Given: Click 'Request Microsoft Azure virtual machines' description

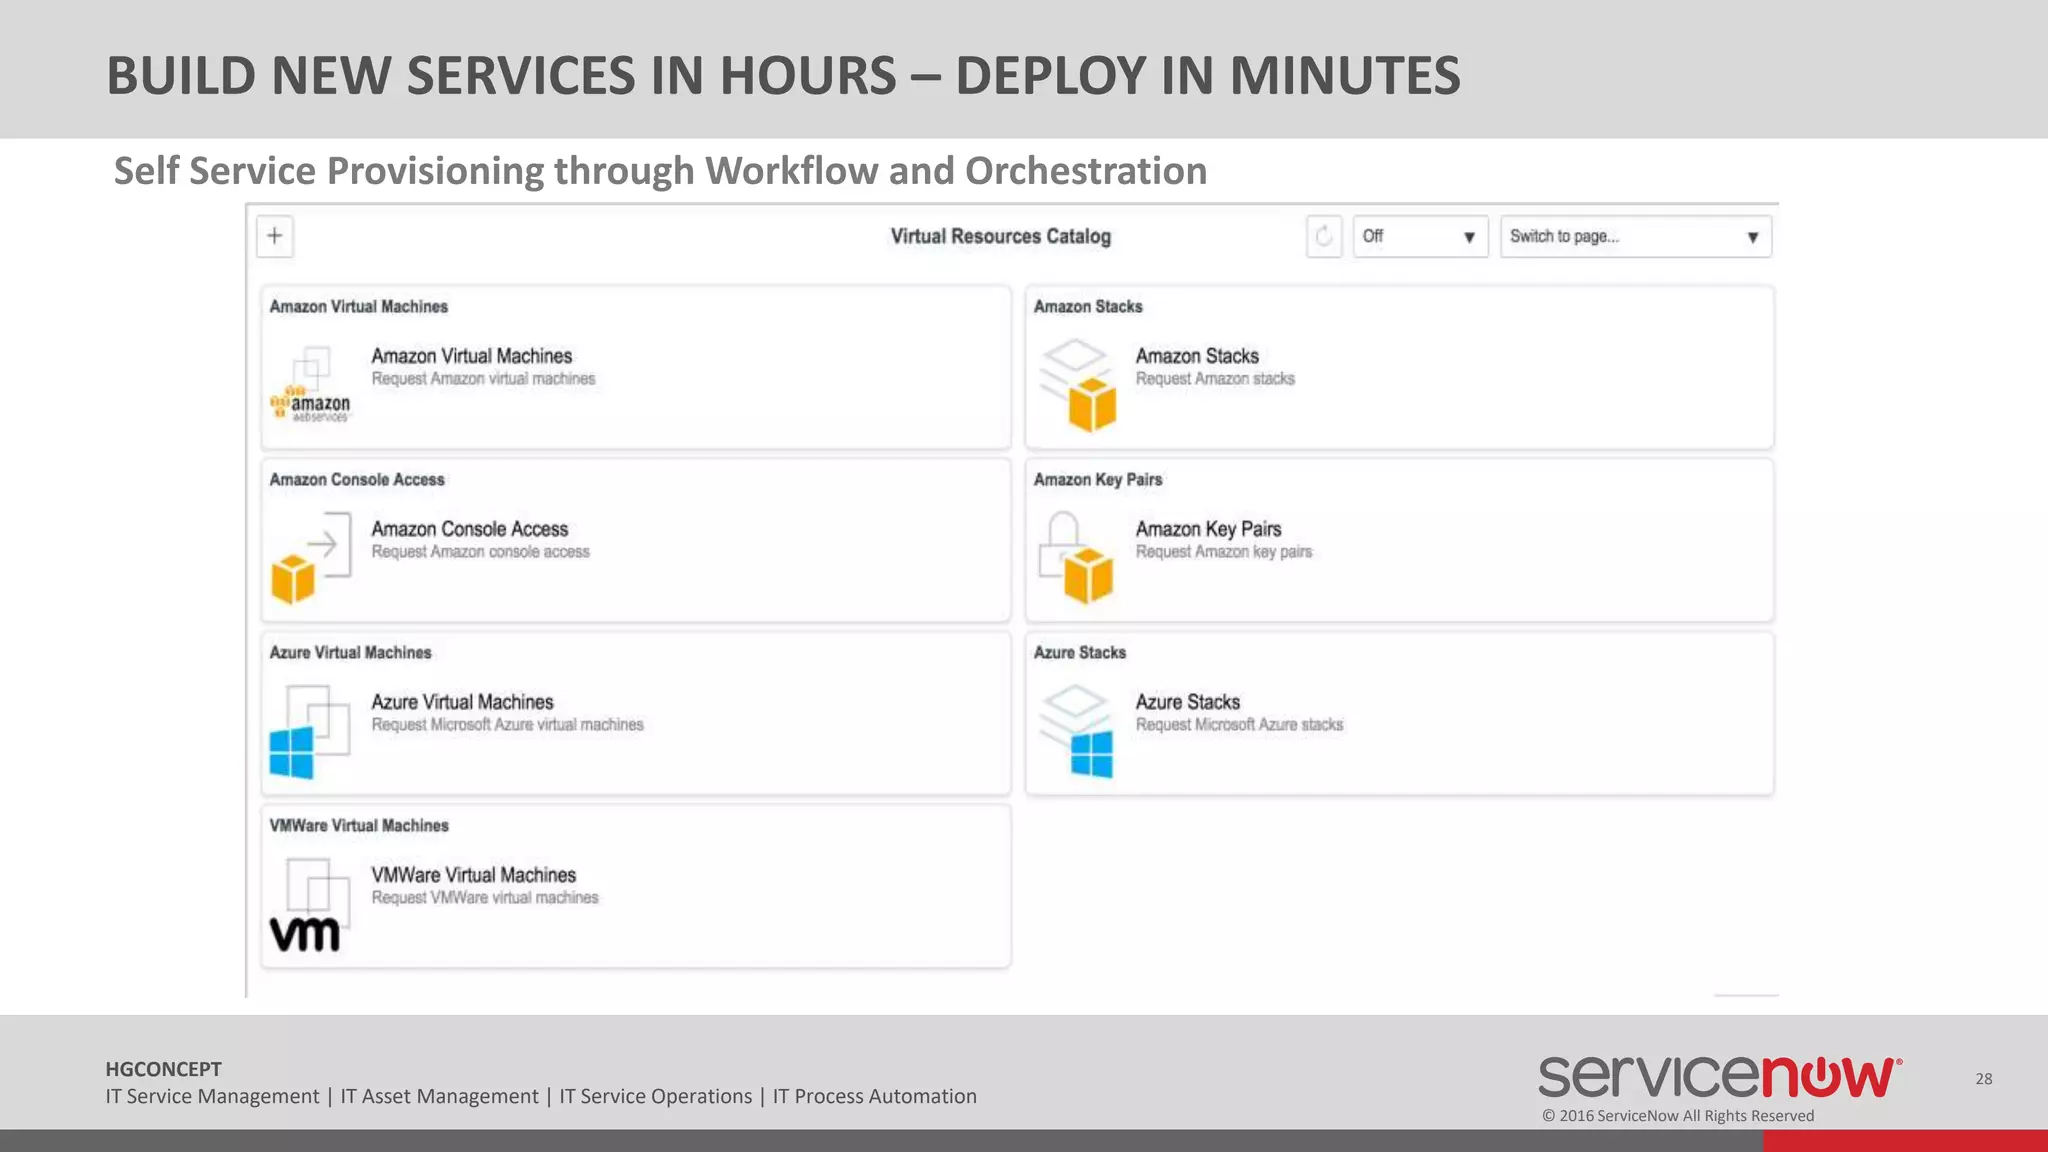Looking at the screenshot, I should 507,725.
